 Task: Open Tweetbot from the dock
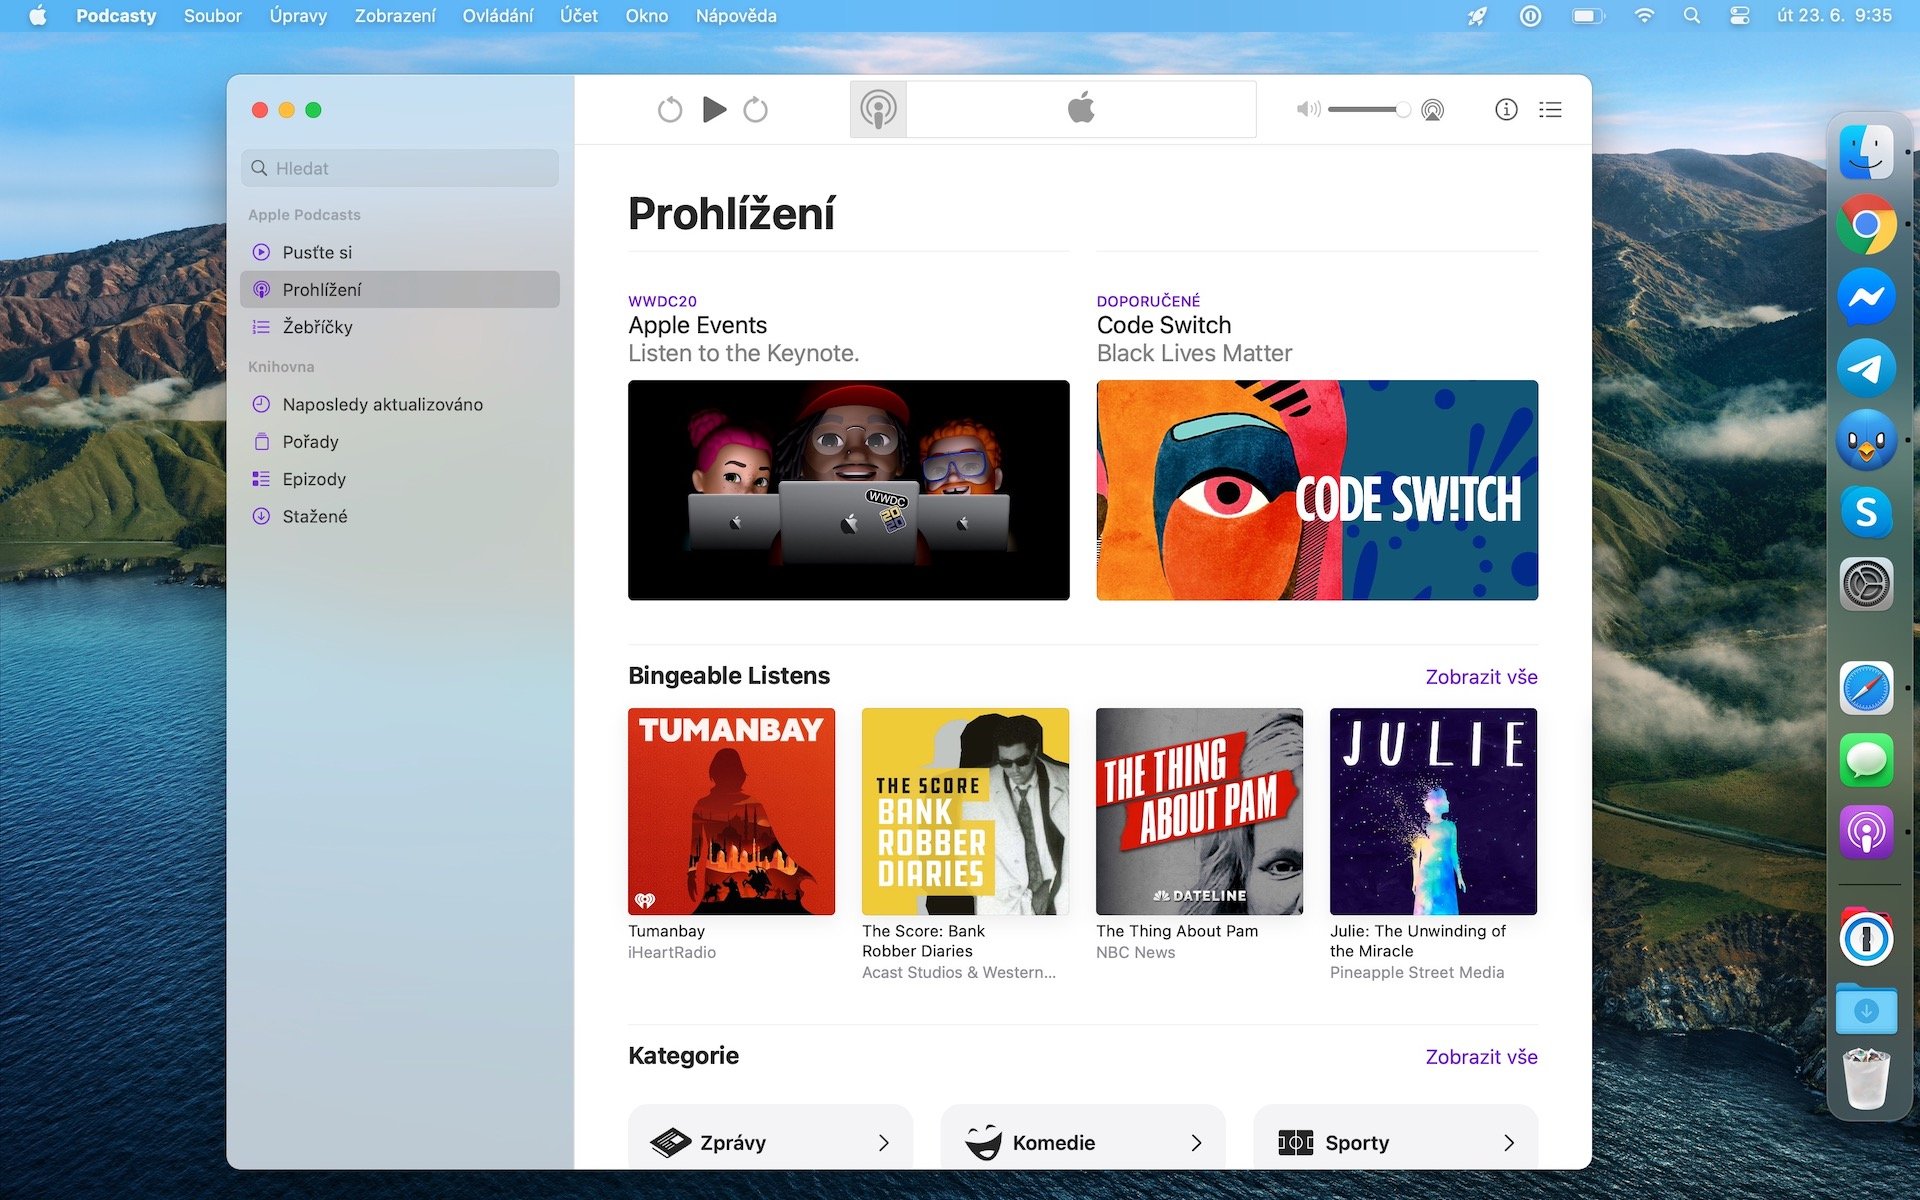click(x=1866, y=441)
